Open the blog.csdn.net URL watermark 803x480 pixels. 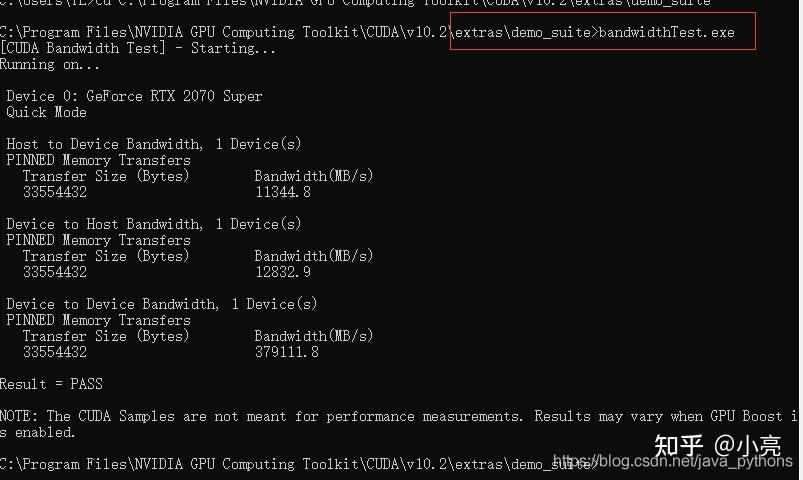coord(692,463)
